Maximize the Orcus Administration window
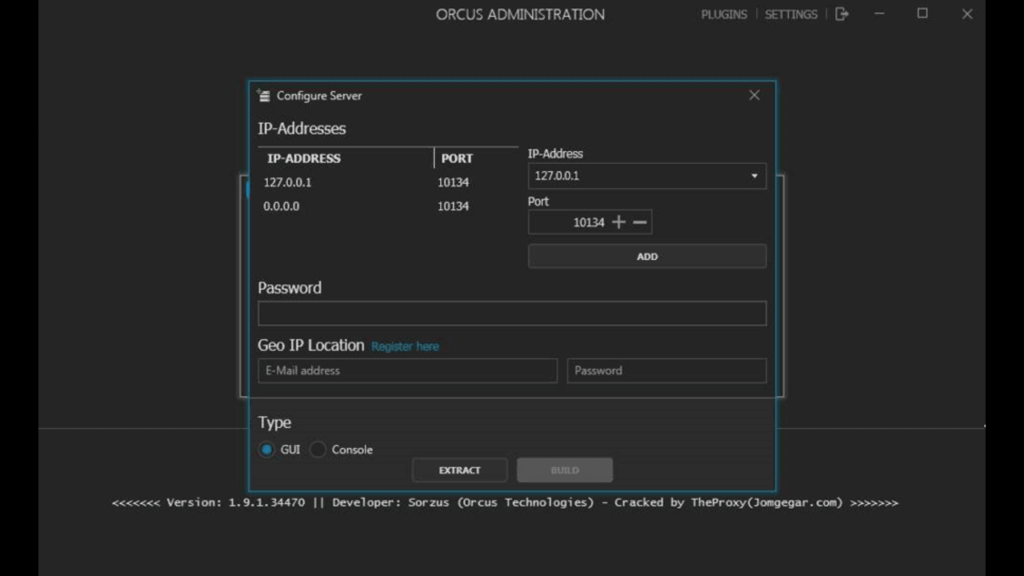 pyautogui.click(x=922, y=14)
